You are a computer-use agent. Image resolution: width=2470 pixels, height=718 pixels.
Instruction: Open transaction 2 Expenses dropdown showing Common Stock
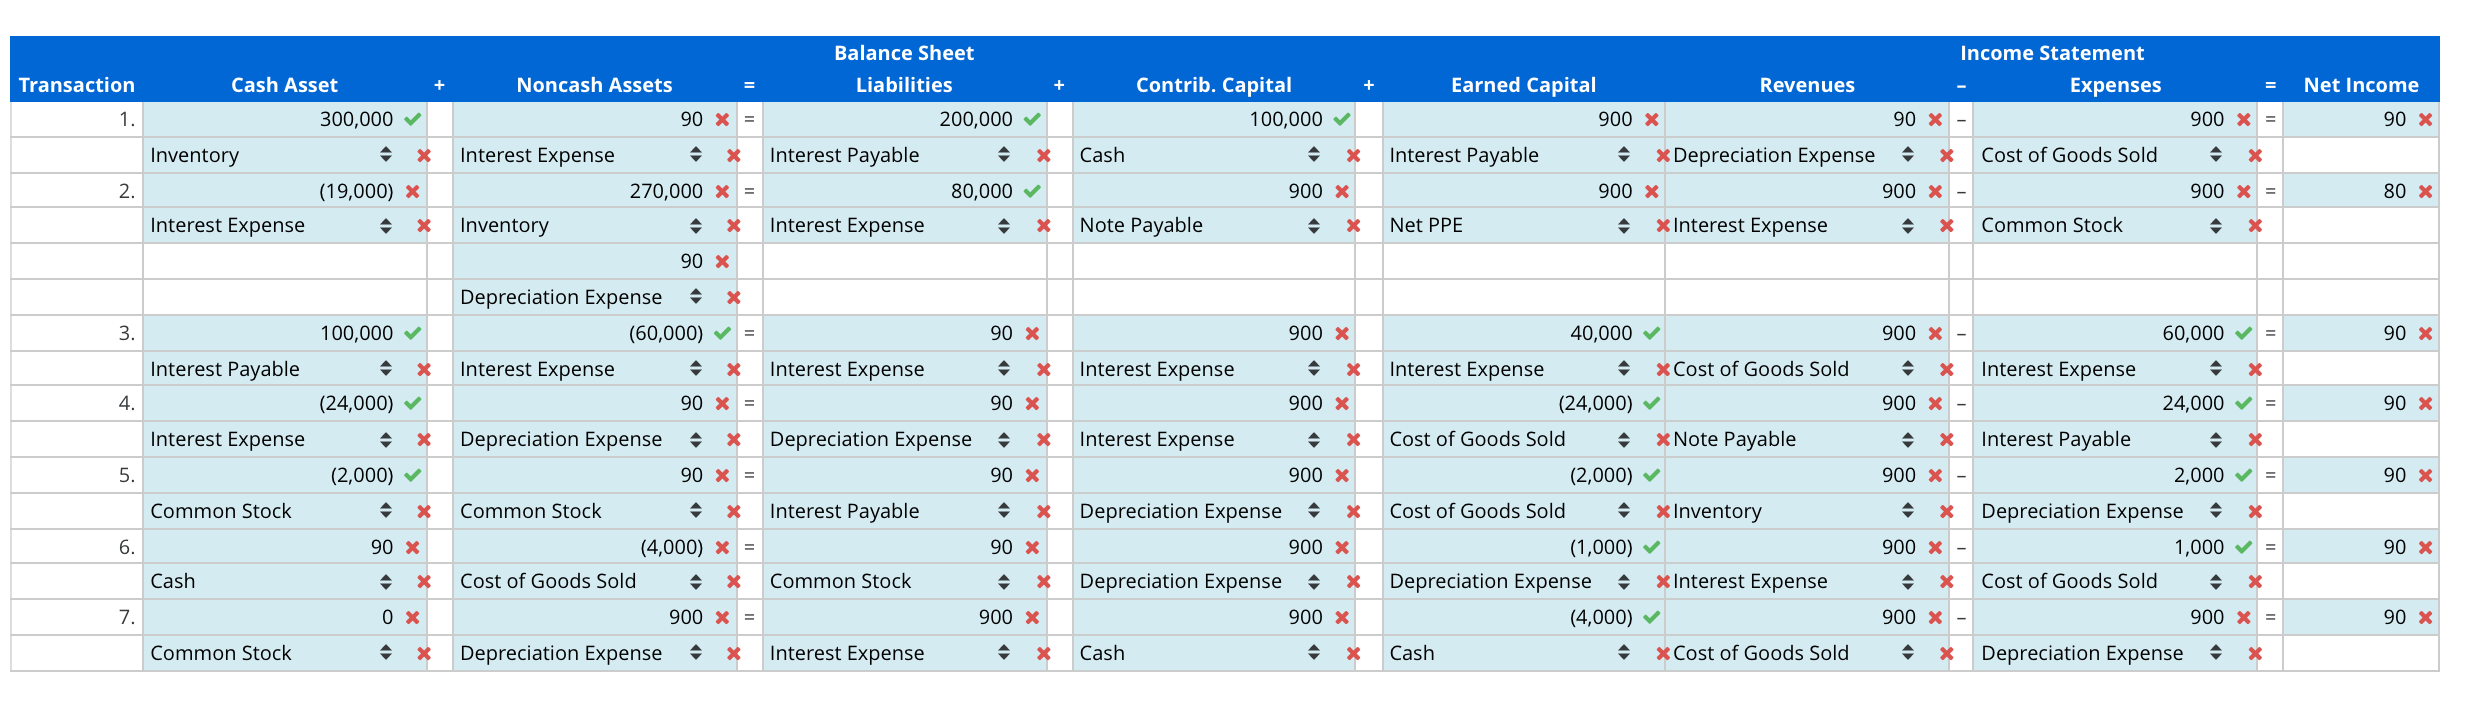pyautogui.click(x=2102, y=225)
